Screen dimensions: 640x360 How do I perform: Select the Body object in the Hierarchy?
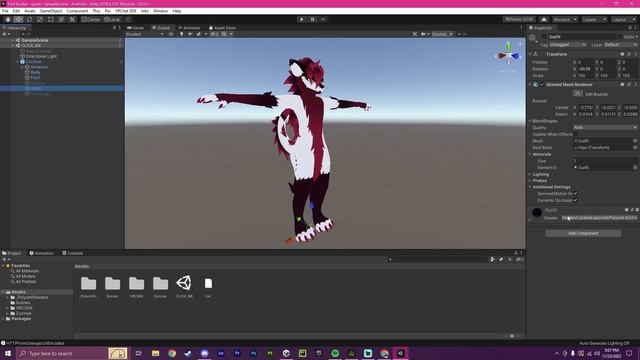35,72
